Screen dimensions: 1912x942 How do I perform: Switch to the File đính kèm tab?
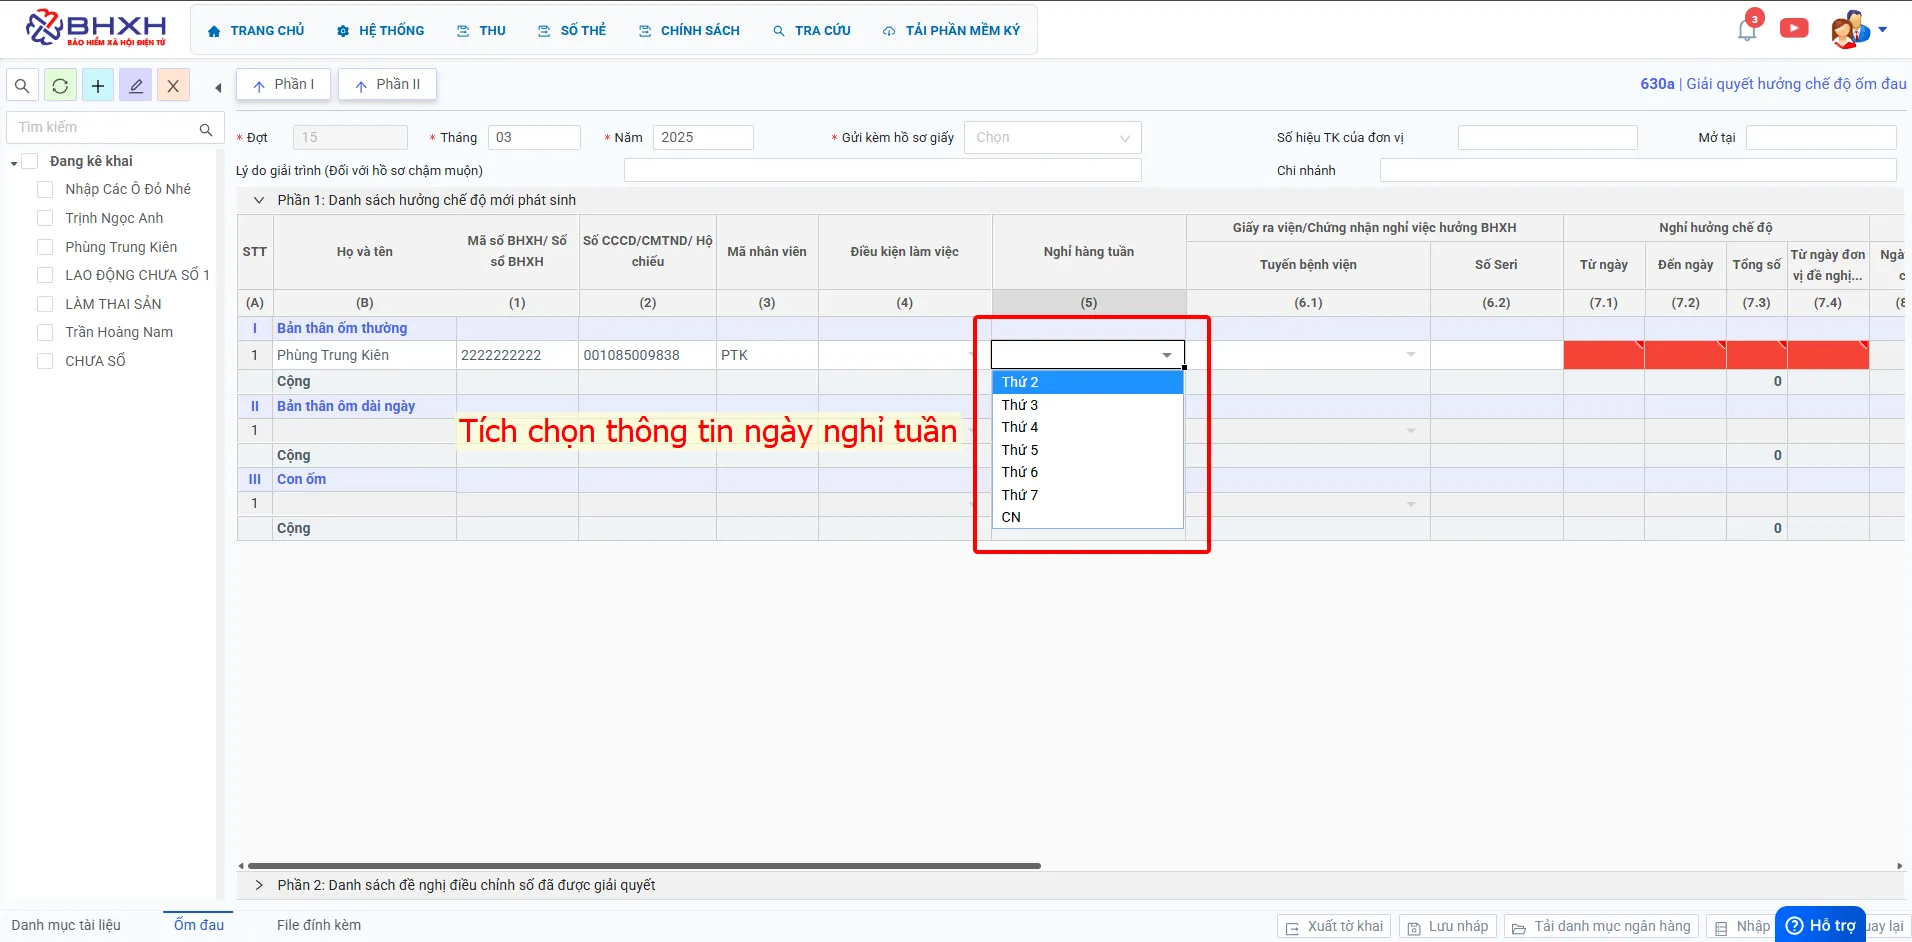[x=319, y=925]
